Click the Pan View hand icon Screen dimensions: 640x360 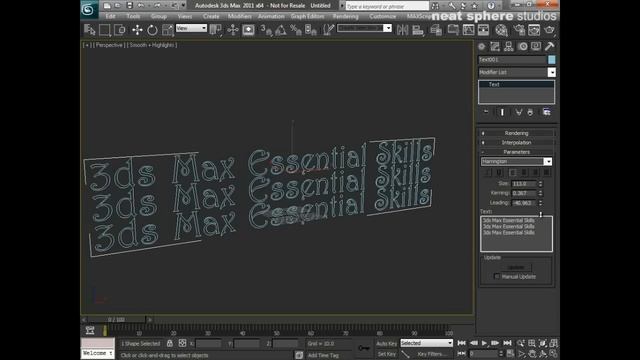(x=532, y=353)
